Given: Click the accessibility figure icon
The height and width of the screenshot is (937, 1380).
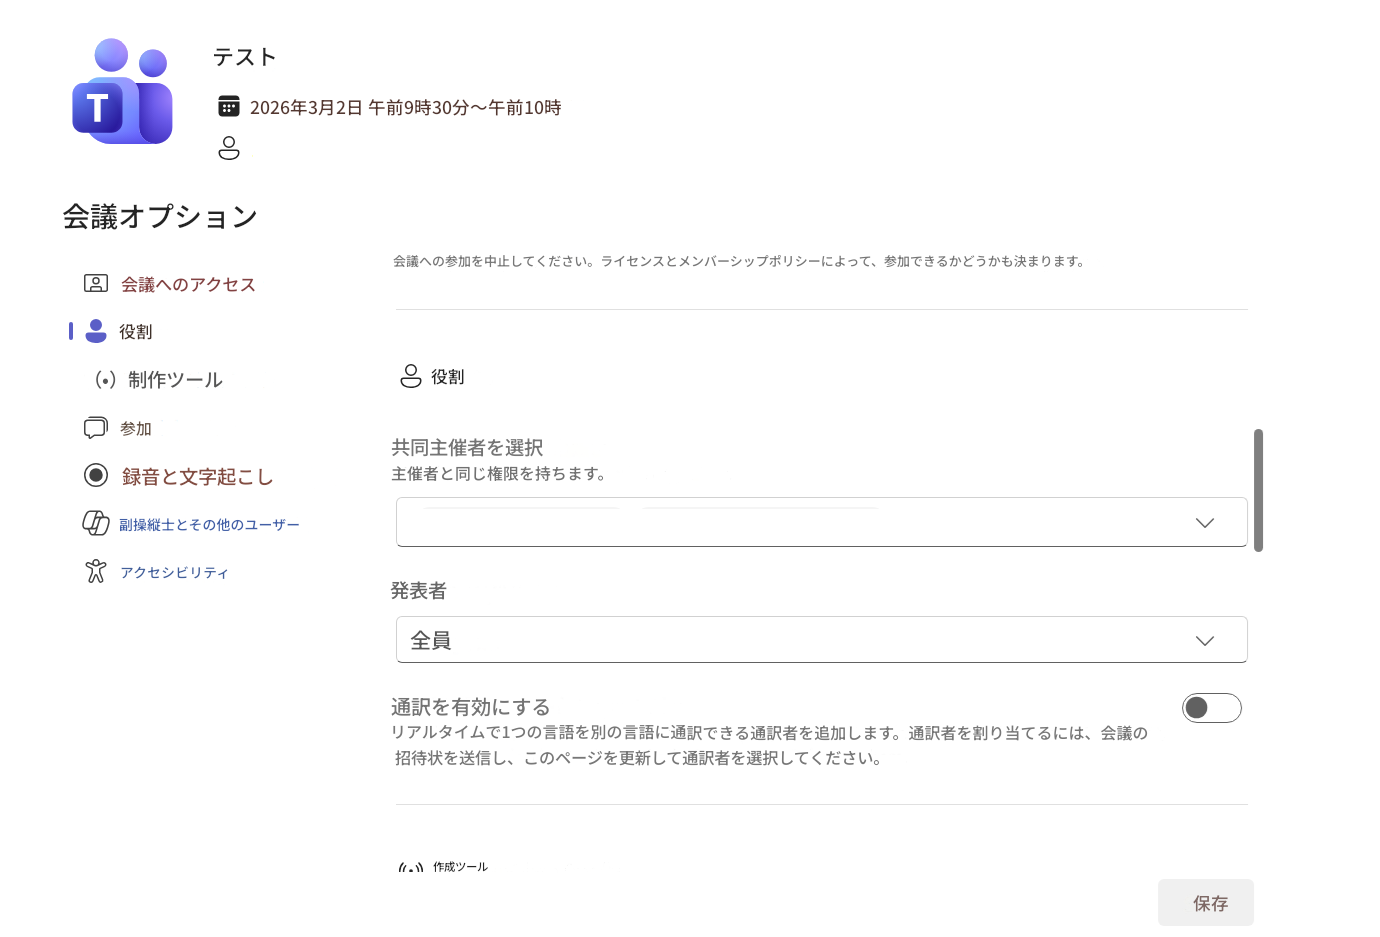Looking at the screenshot, I should (96, 571).
